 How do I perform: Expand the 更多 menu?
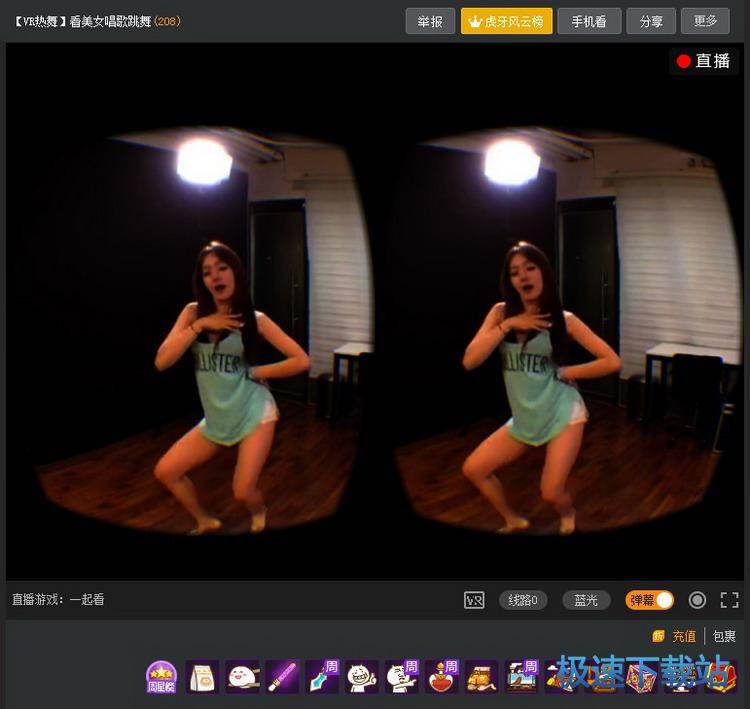[x=705, y=22]
